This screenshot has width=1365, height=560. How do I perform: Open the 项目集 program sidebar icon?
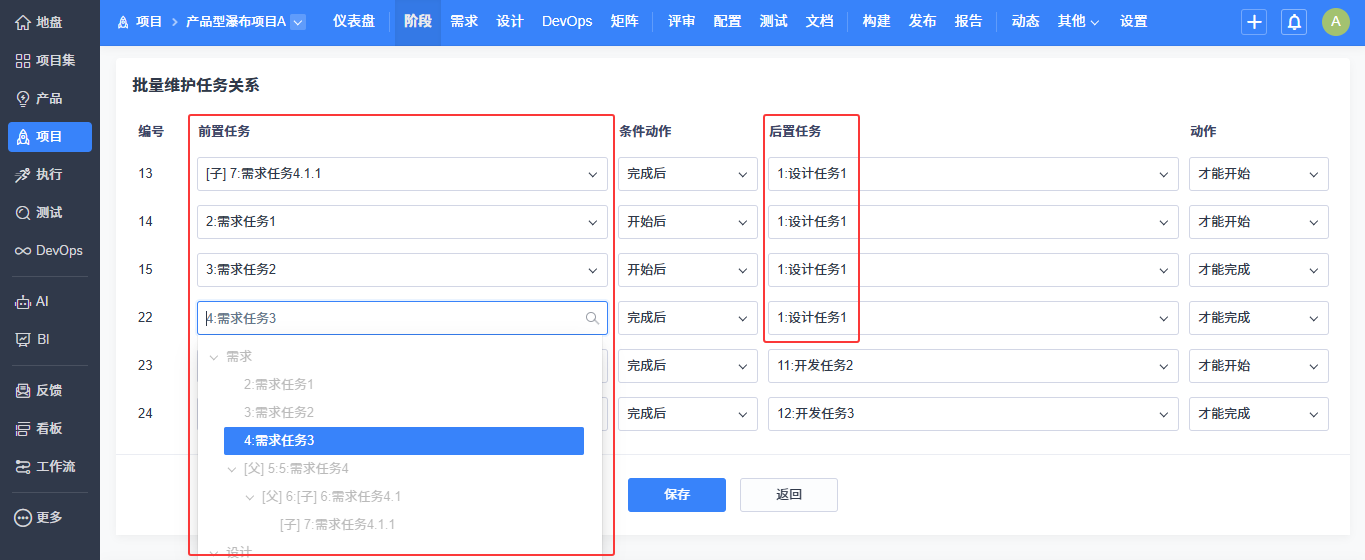point(23,60)
